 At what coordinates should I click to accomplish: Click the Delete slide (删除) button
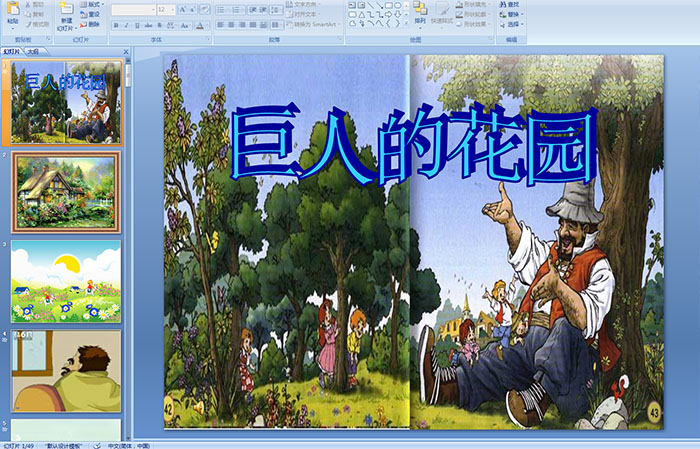90,24
